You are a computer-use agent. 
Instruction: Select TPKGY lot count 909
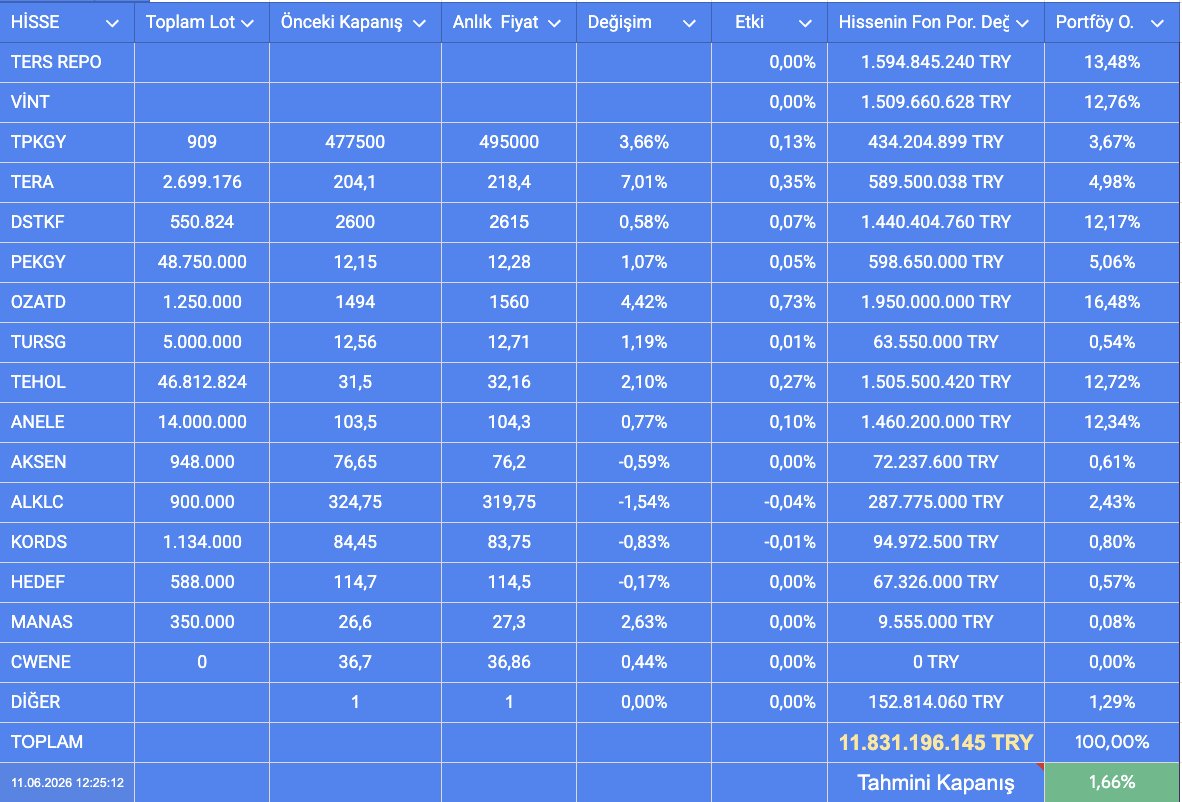pos(202,142)
